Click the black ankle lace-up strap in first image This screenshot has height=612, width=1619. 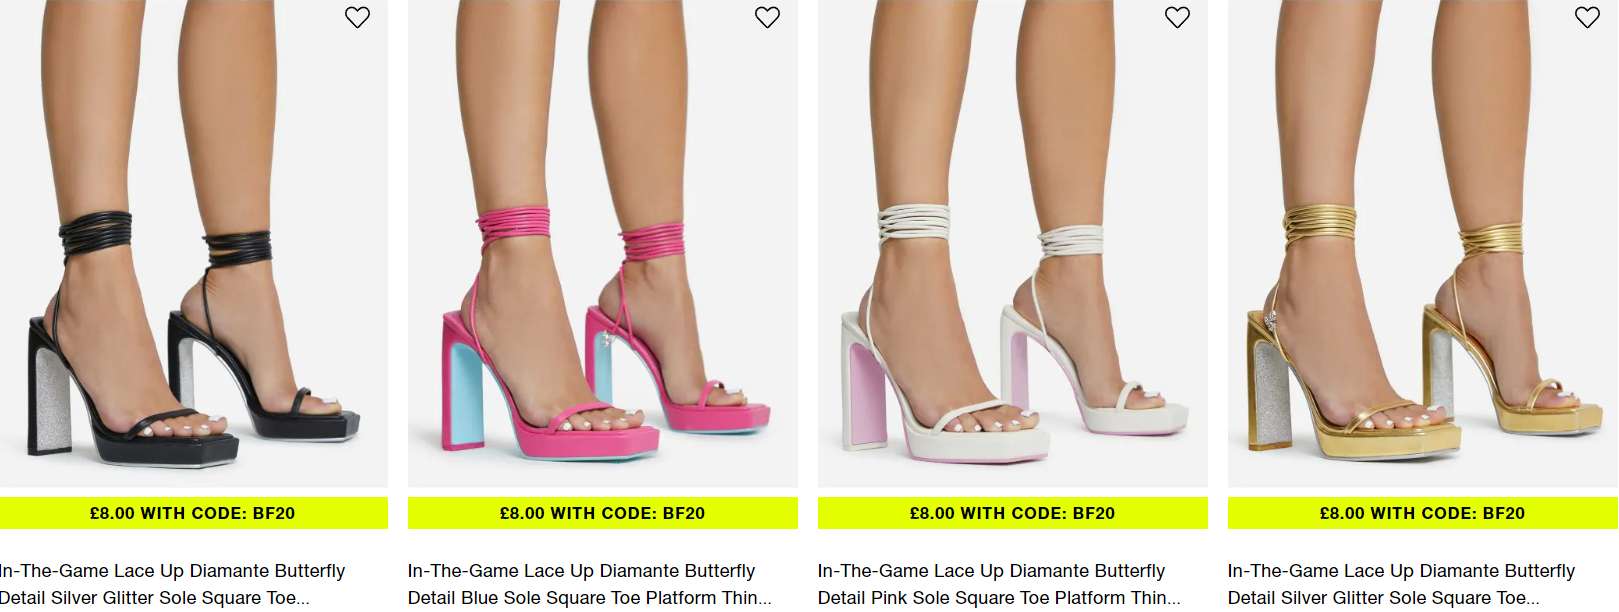tap(96, 232)
